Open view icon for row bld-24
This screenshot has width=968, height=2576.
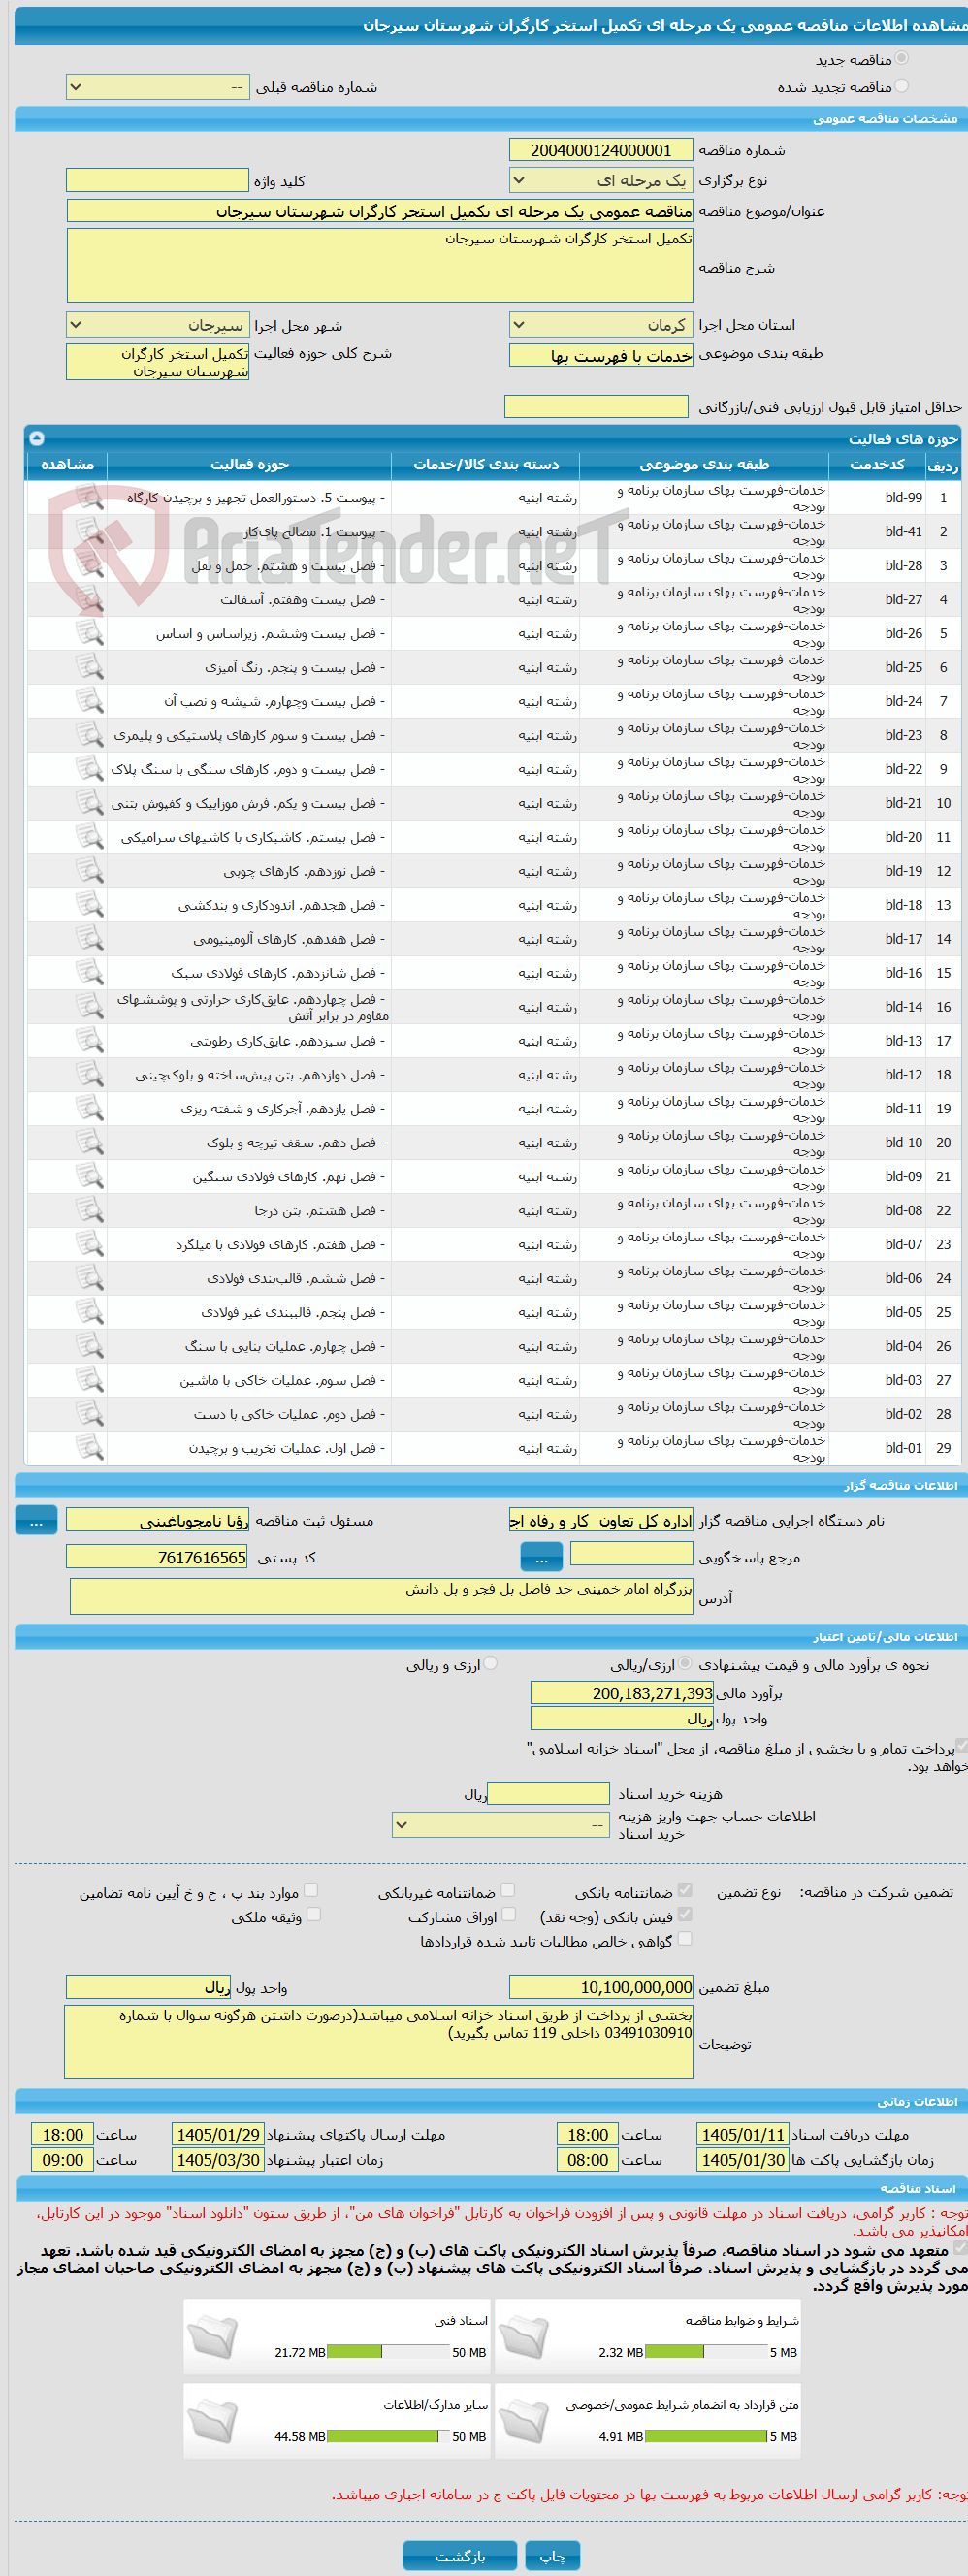pyautogui.click(x=90, y=701)
